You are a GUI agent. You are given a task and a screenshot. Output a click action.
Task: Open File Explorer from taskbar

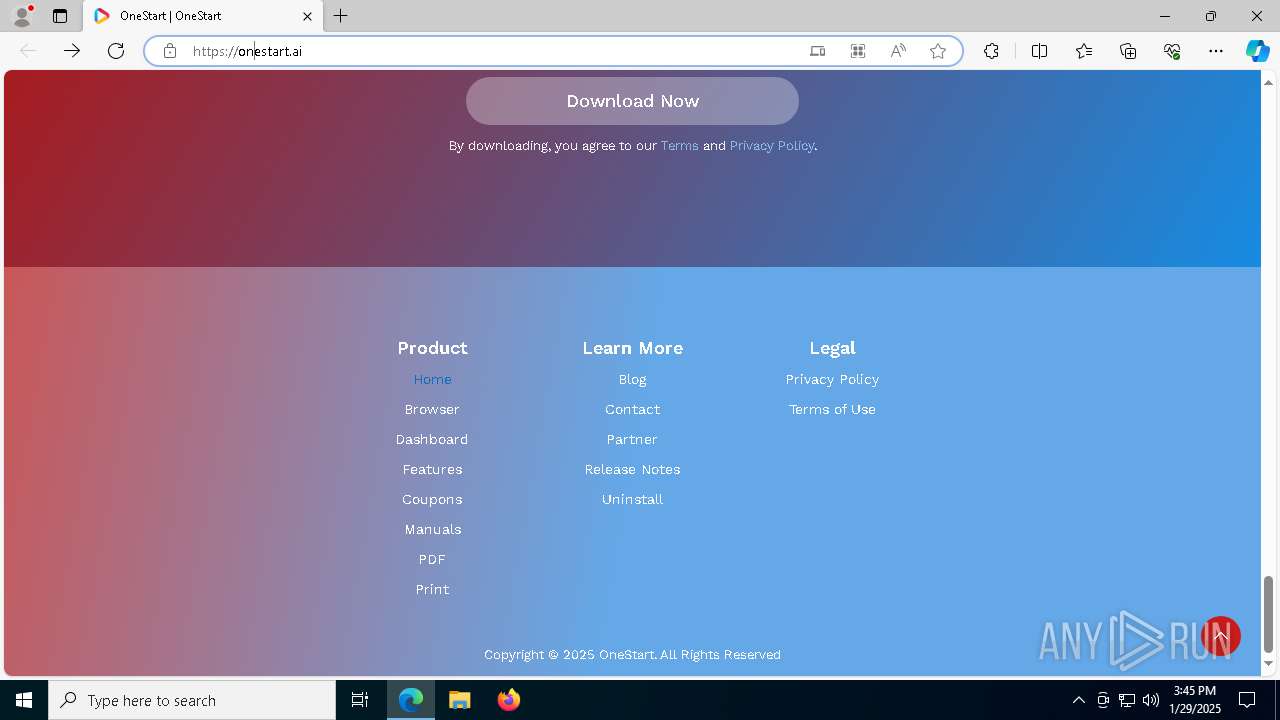(x=460, y=700)
